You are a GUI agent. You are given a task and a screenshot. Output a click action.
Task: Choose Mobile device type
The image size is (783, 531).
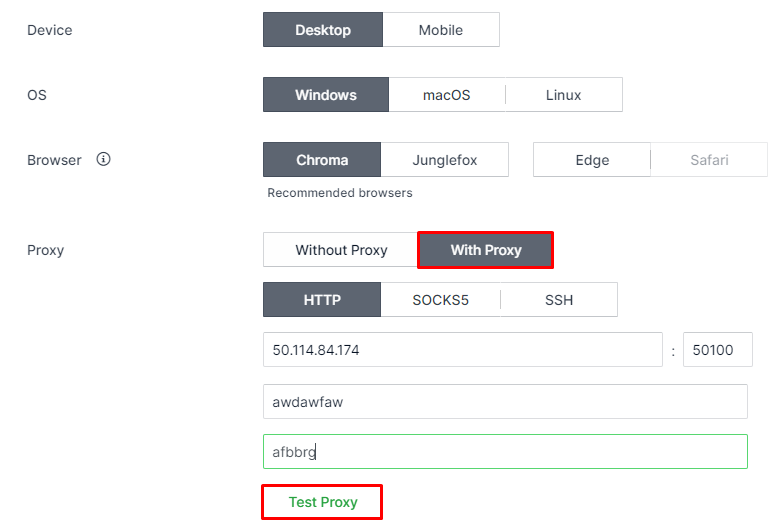point(441,30)
